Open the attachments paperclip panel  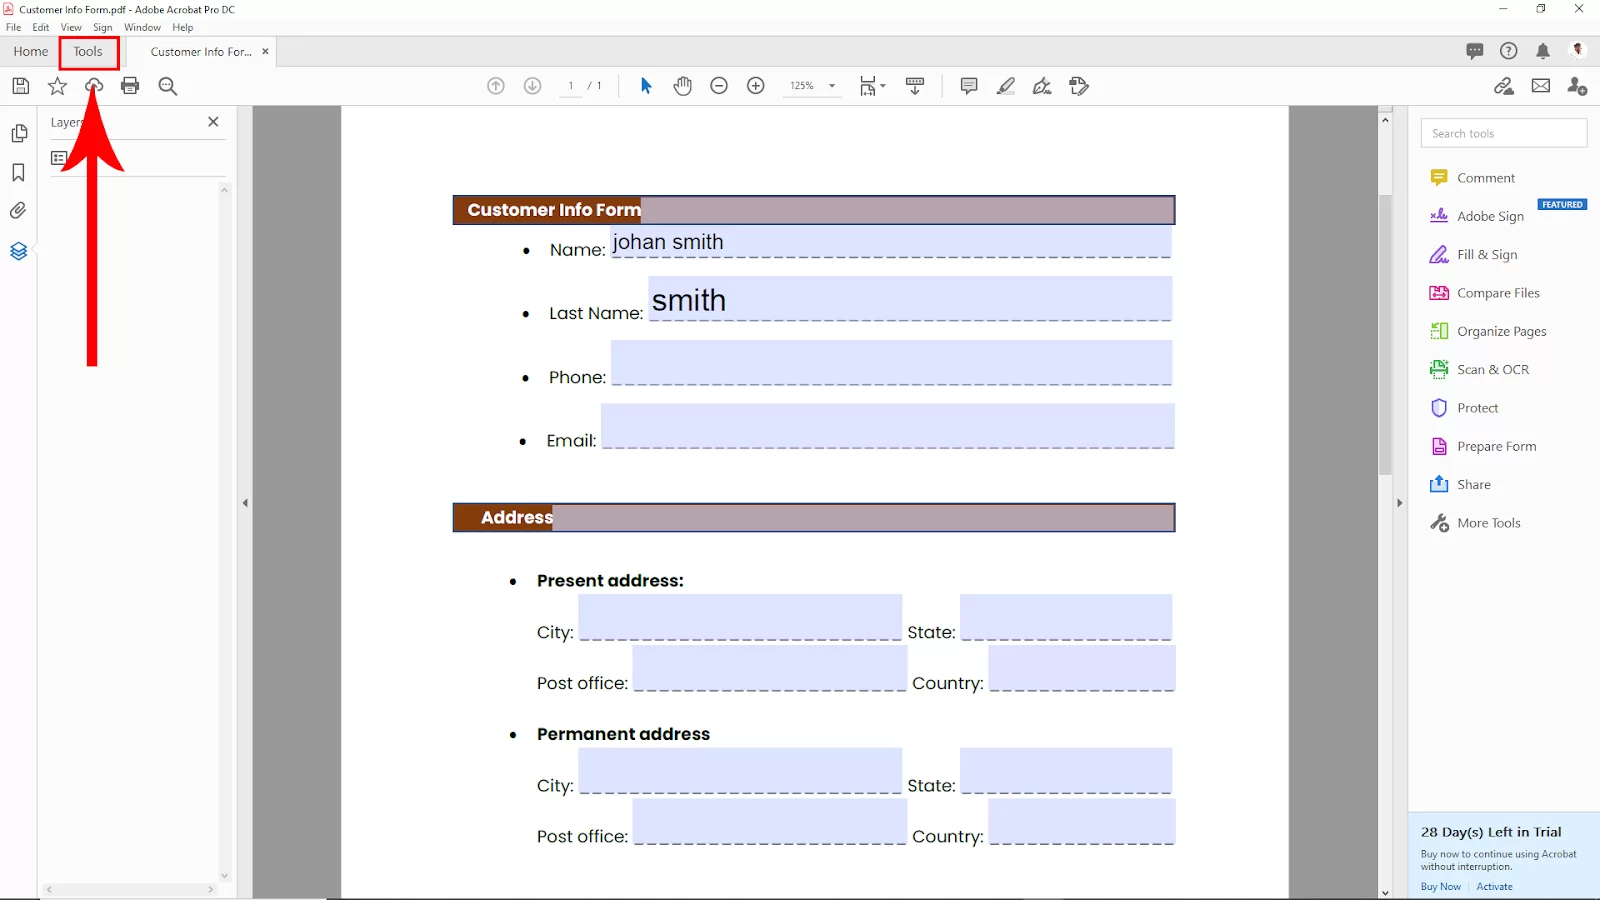[x=18, y=211]
